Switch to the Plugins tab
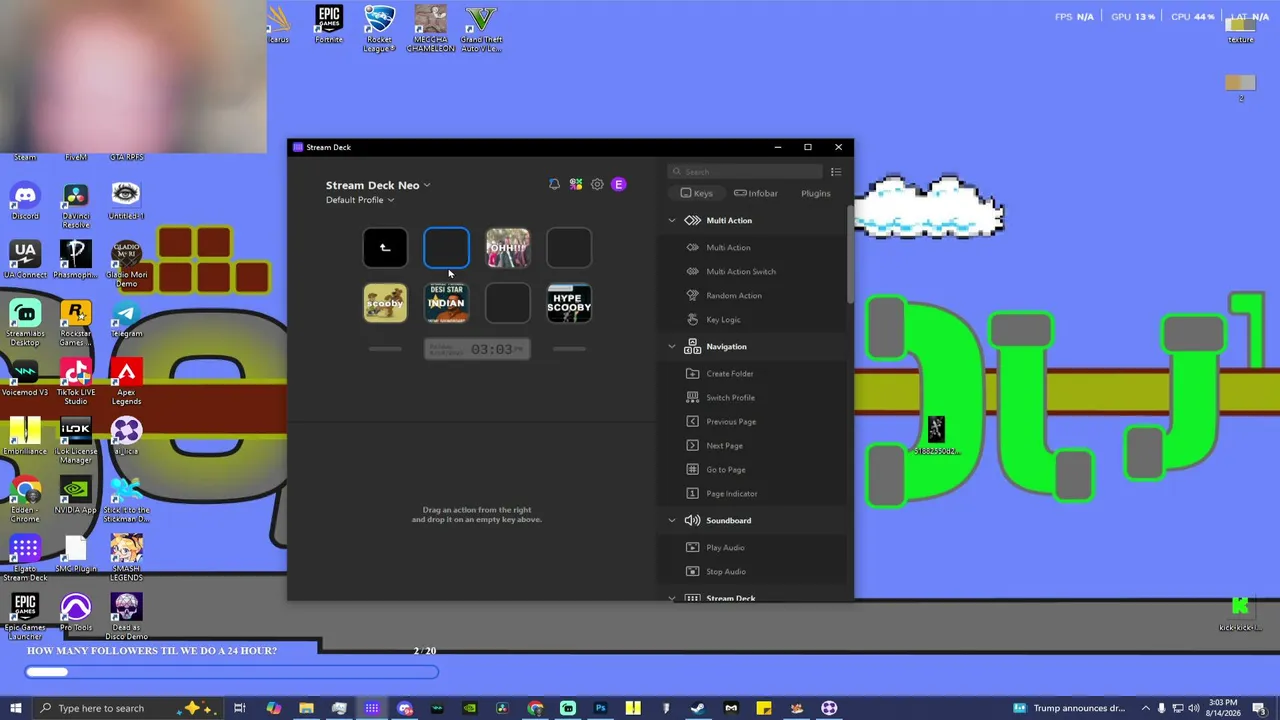Viewport: 1280px width, 720px height. pyautogui.click(x=816, y=193)
